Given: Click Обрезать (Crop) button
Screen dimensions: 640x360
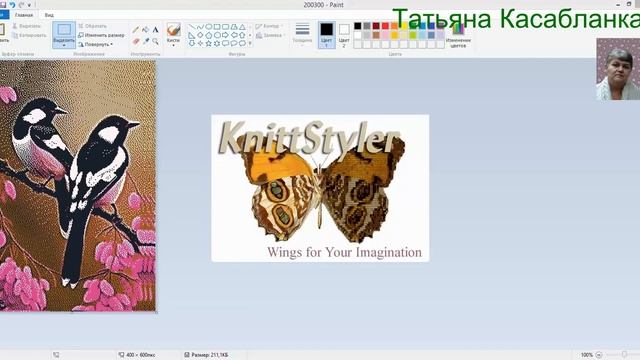Looking at the screenshot, I should 92,26.
